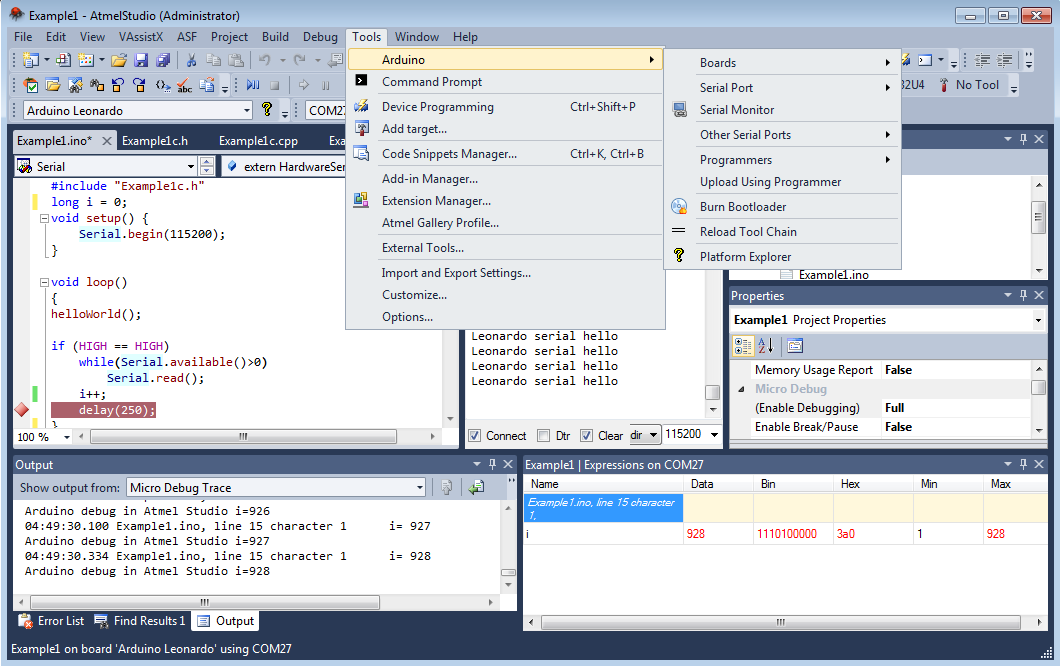Click the Stop Debugging square icon
Screen dimensions: 1060x666
click(x=274, y=85)
